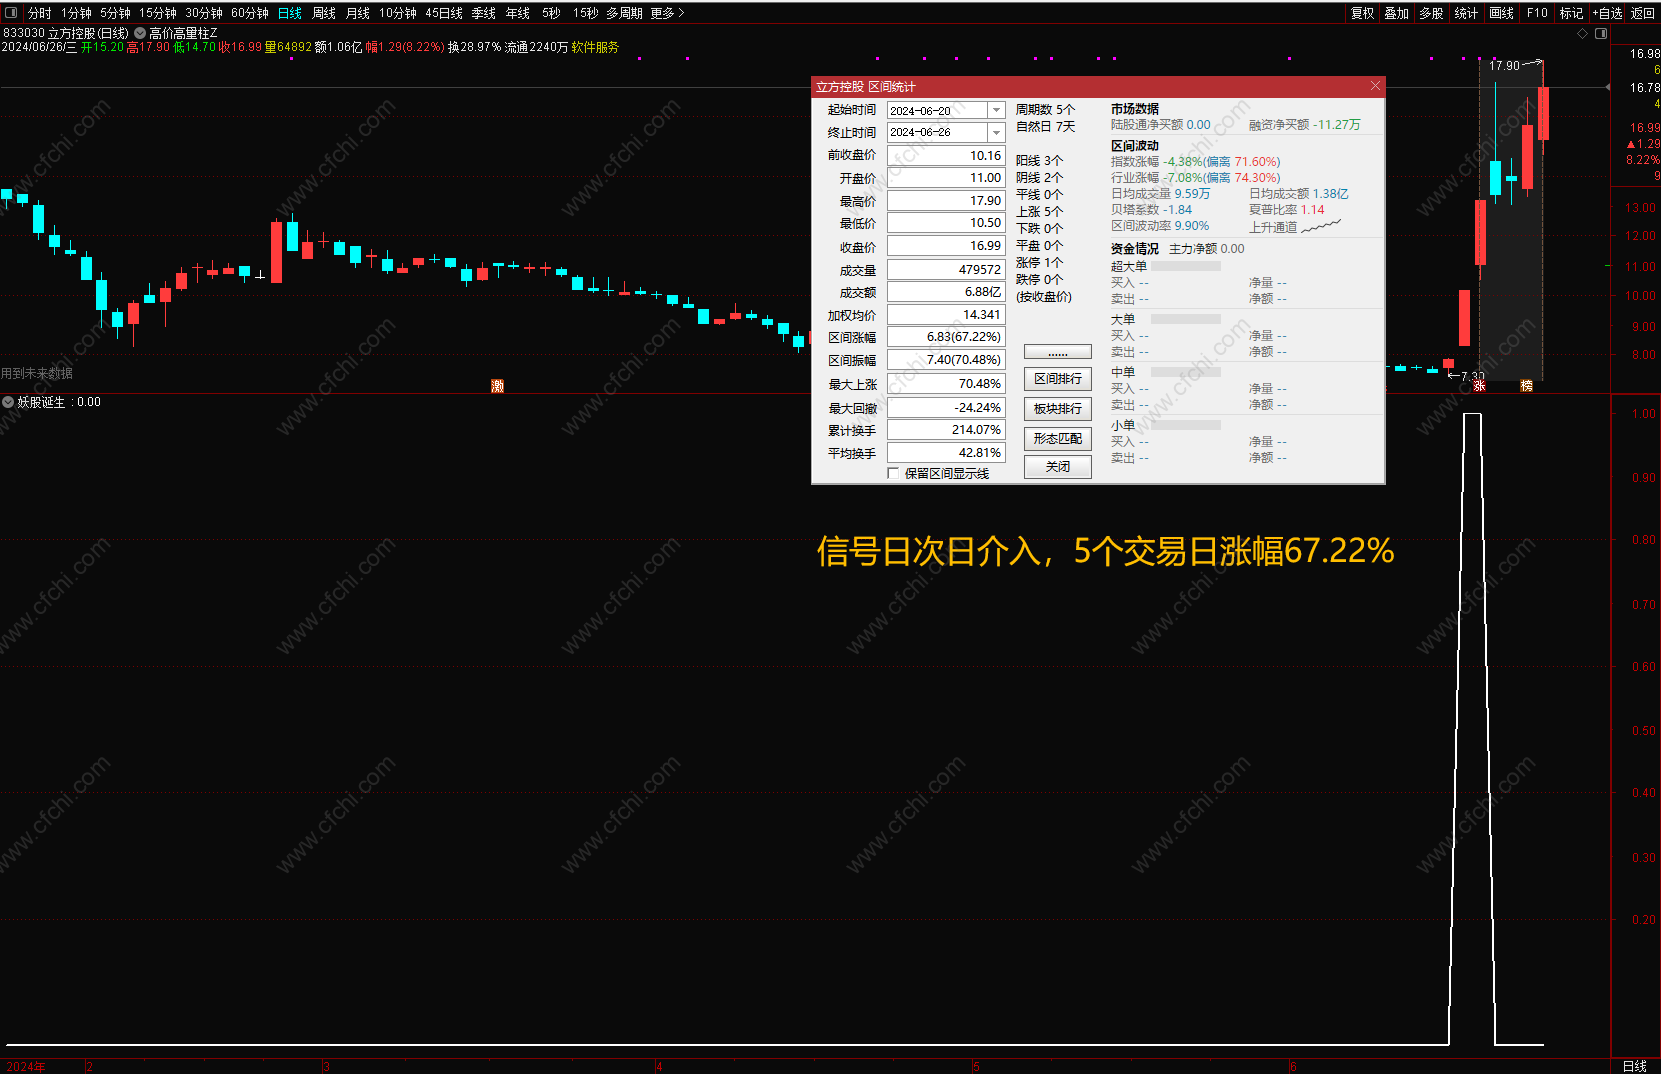This screenshot has height=1074, width=1661.
Task: Click the 形态匹配 button
Action: tap(1058, 439)
